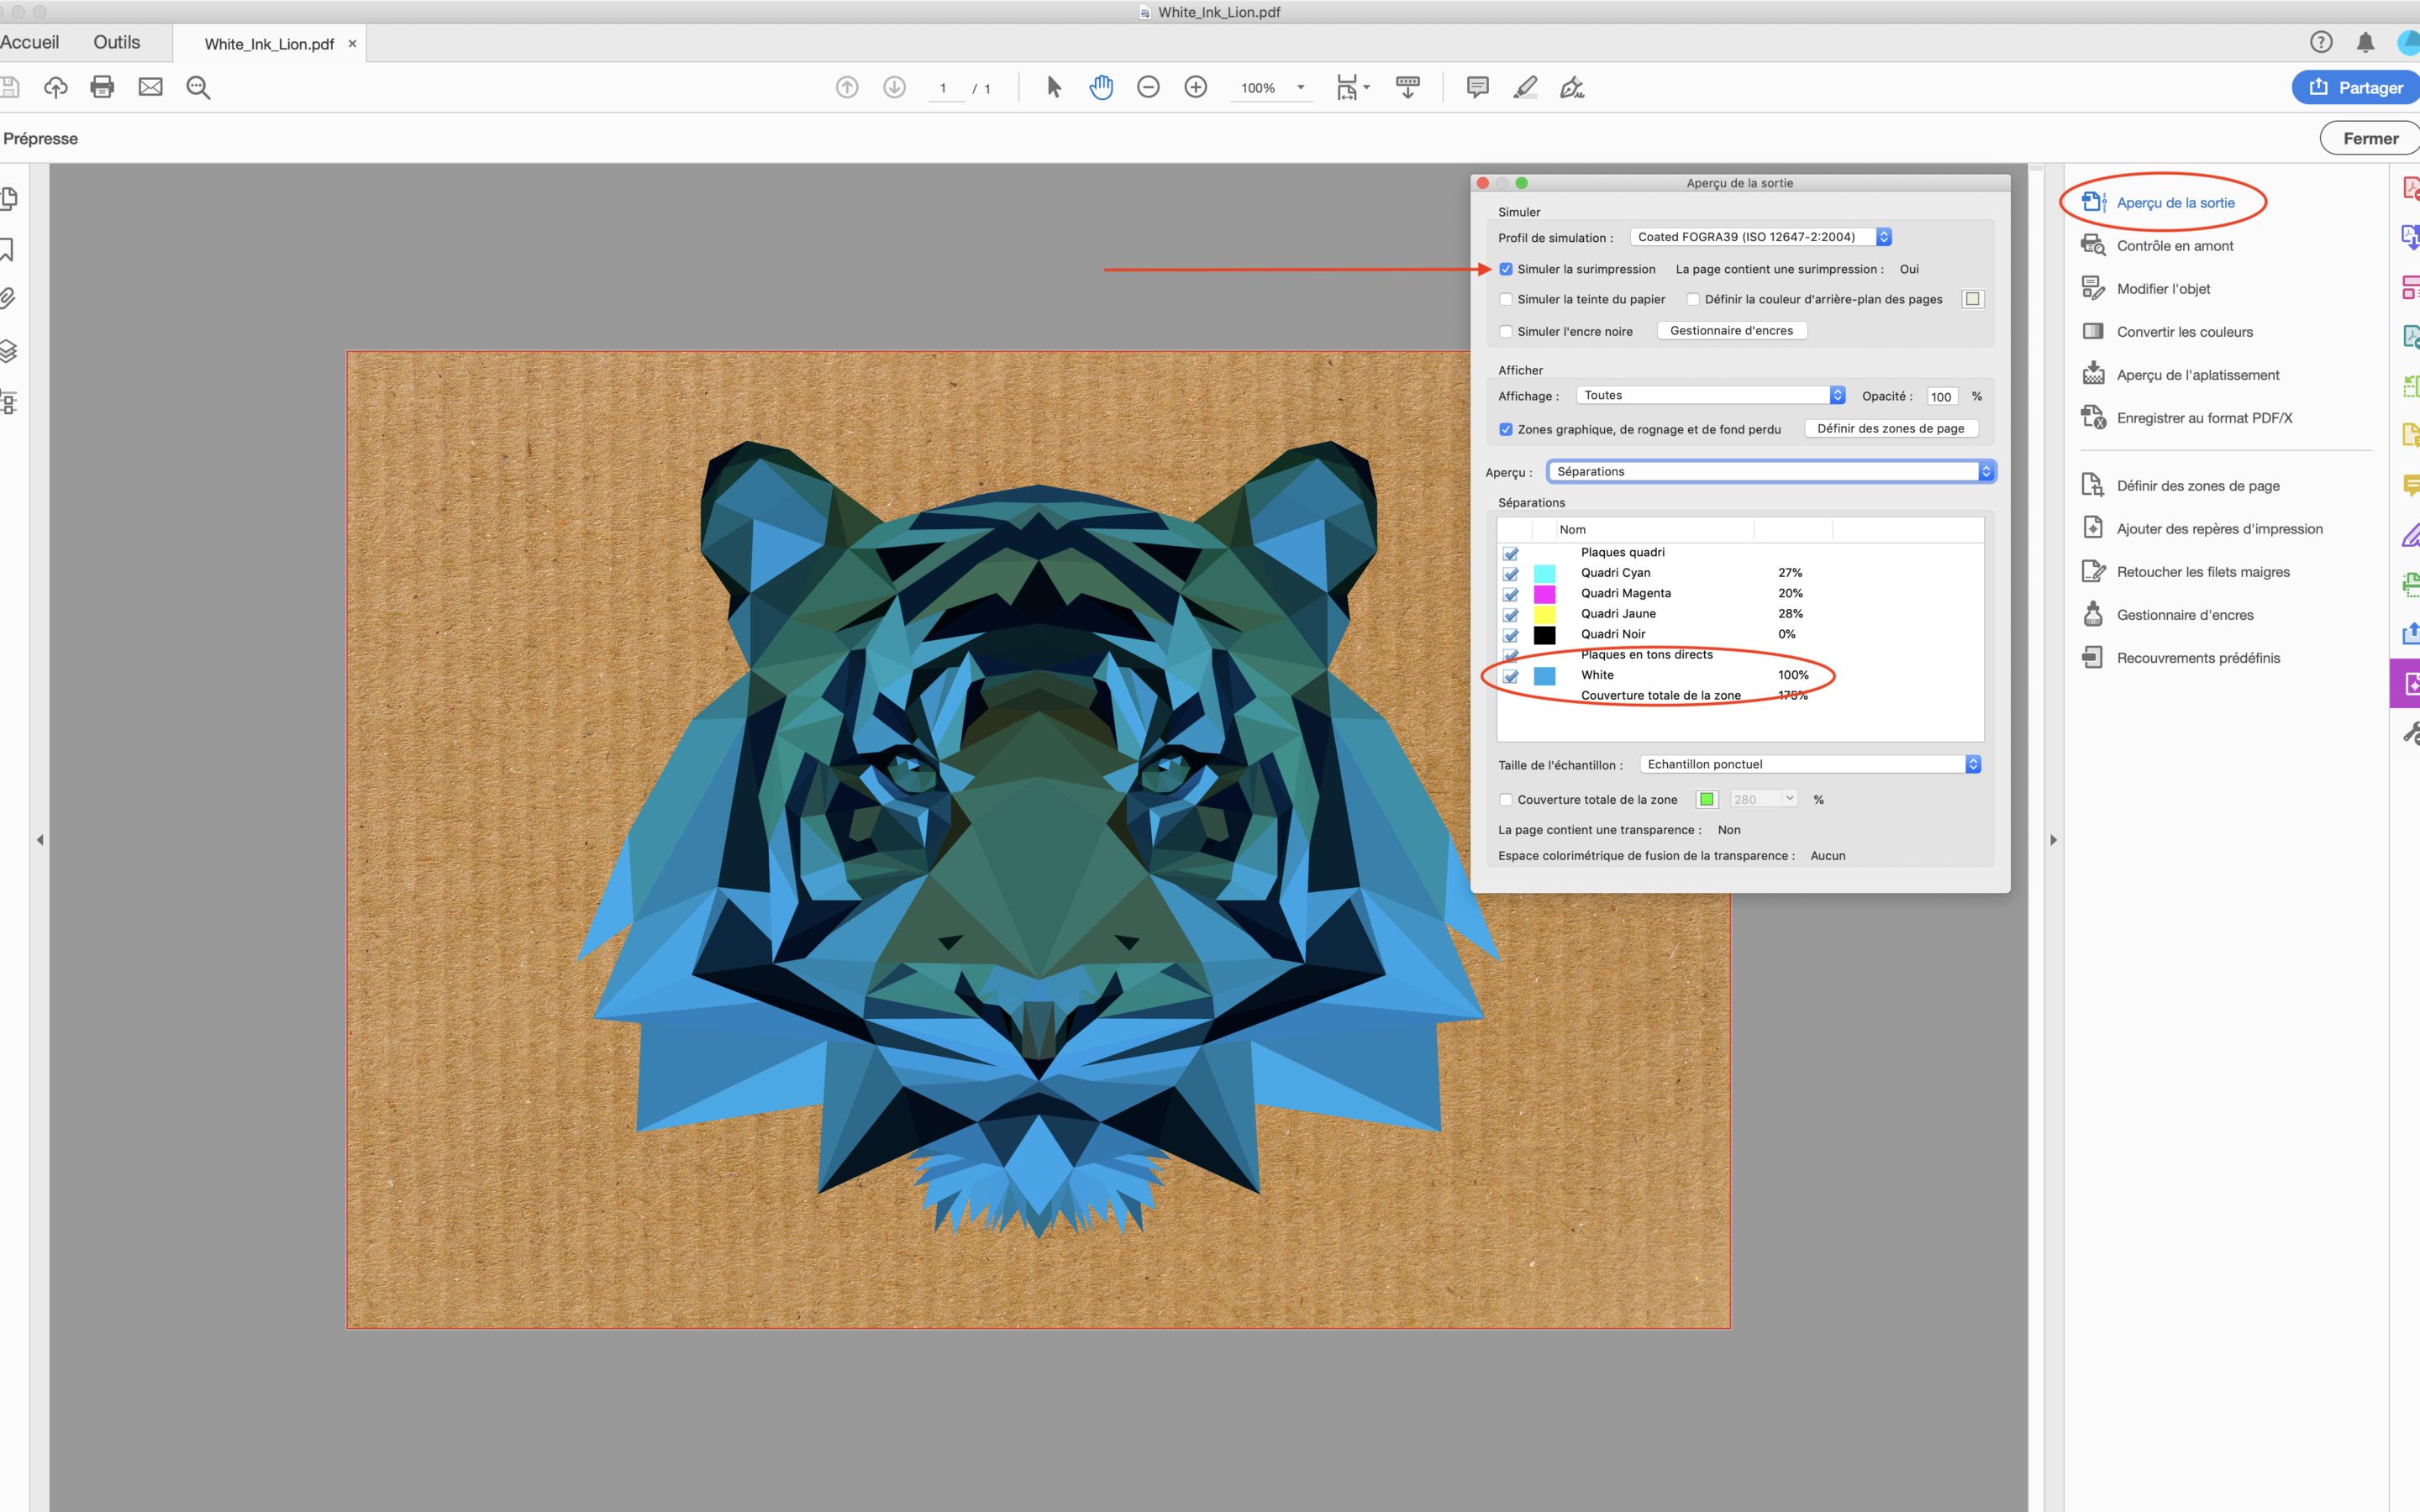Open Contrôle en amont in the panel

click(2174, 246)
